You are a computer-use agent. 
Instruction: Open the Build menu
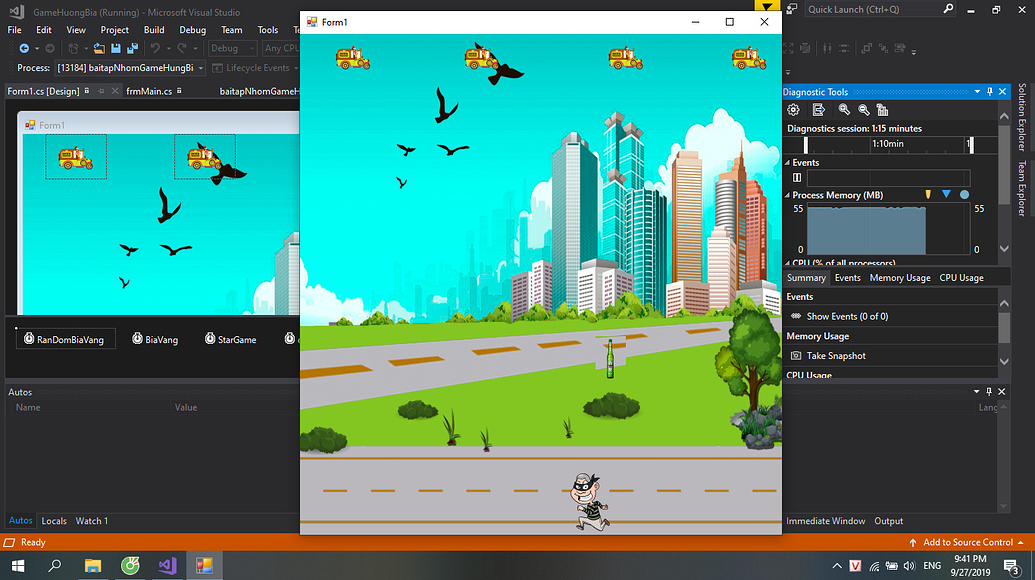coord(153,30)
